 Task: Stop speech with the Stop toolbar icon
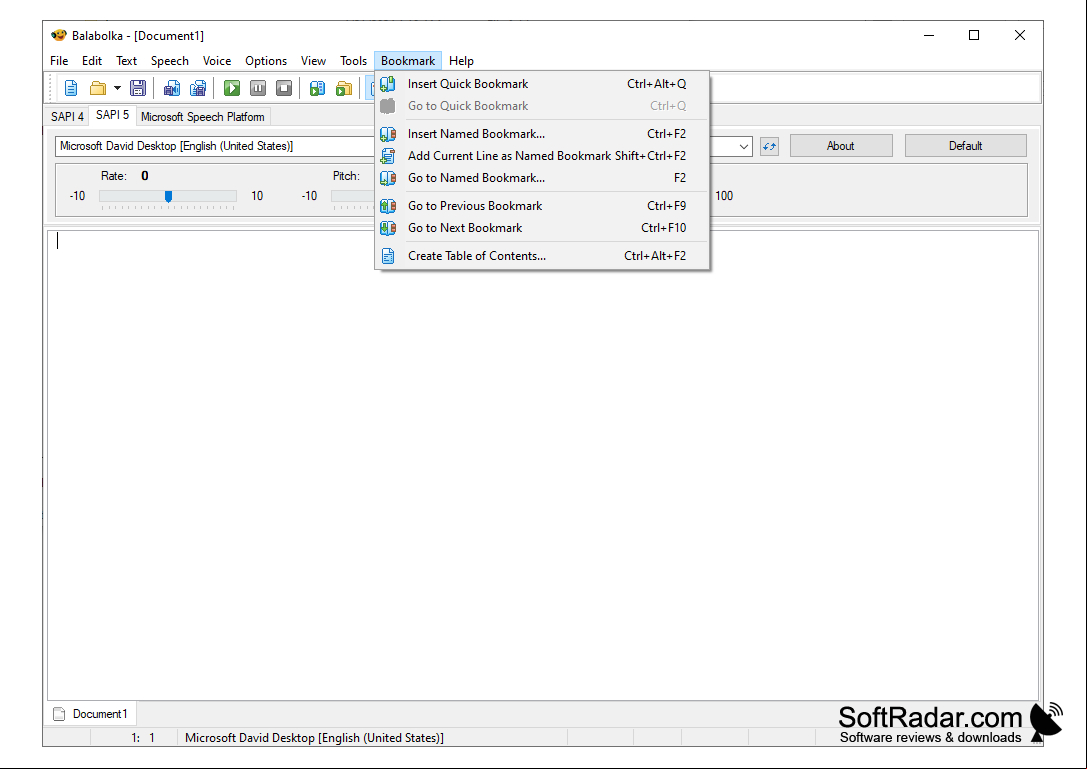point(284,88)
